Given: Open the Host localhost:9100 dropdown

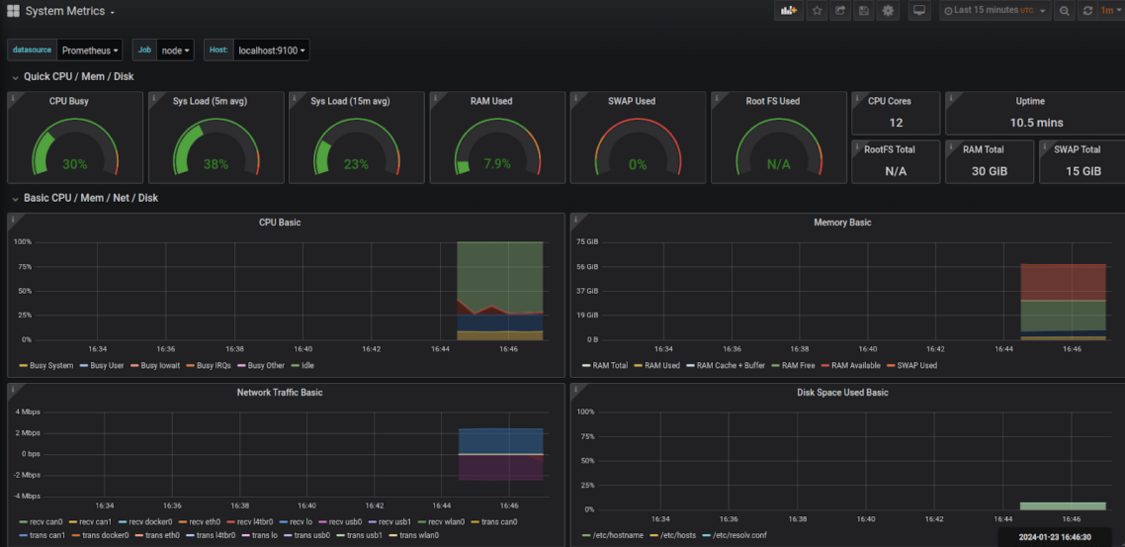Looking at the screenshot, I should click(271, 50).
